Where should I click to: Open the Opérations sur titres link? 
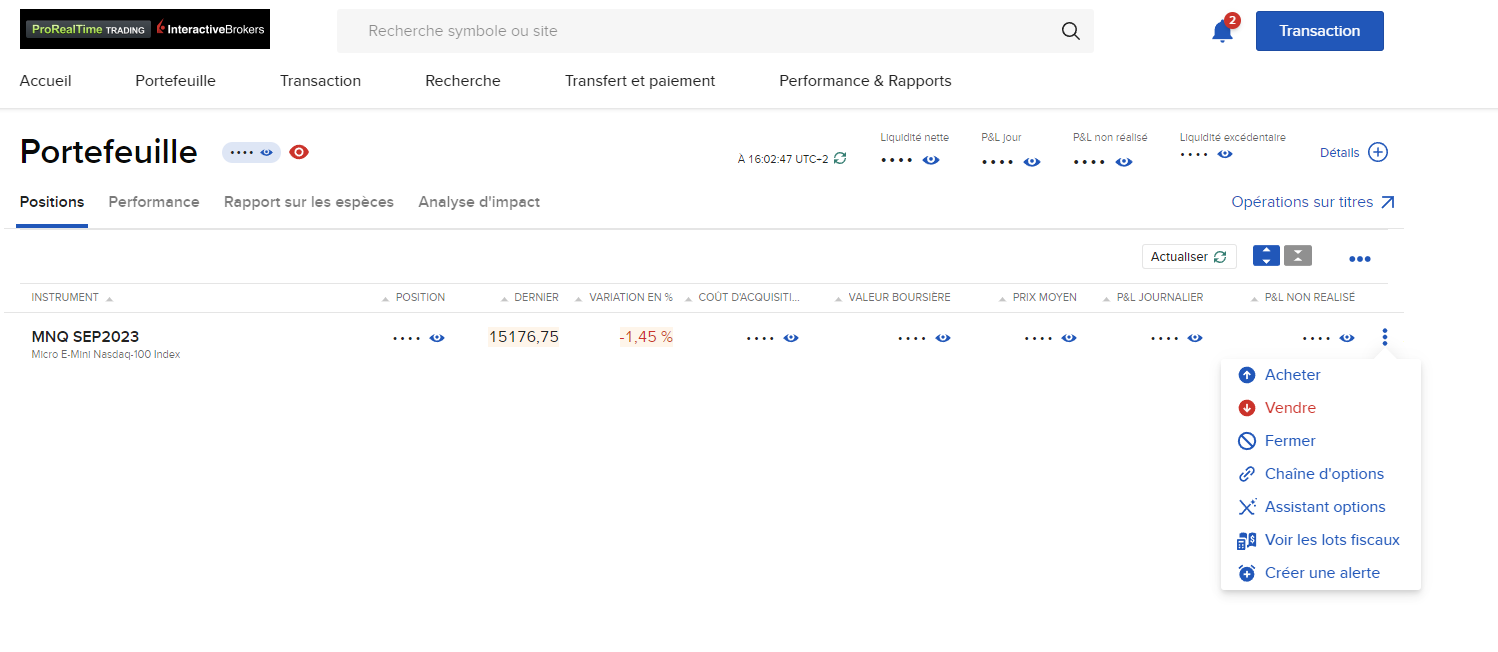[x=1313, y=202]
